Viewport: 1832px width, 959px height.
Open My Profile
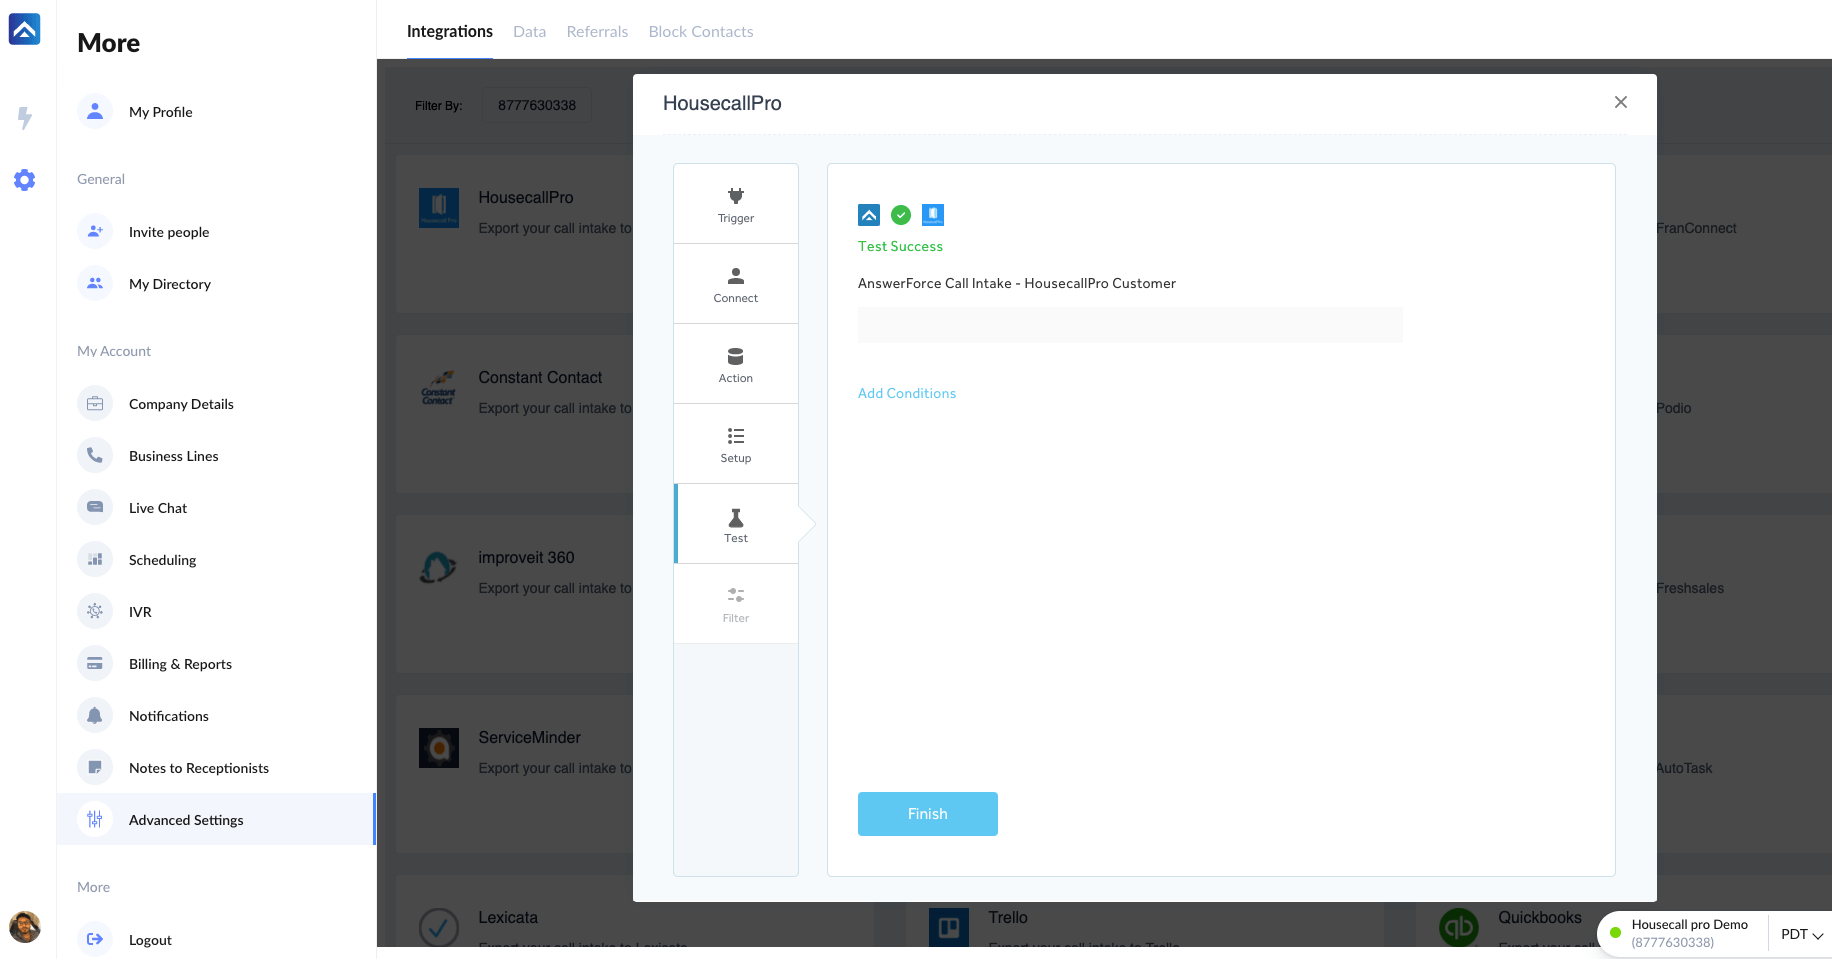click(160, 112)
